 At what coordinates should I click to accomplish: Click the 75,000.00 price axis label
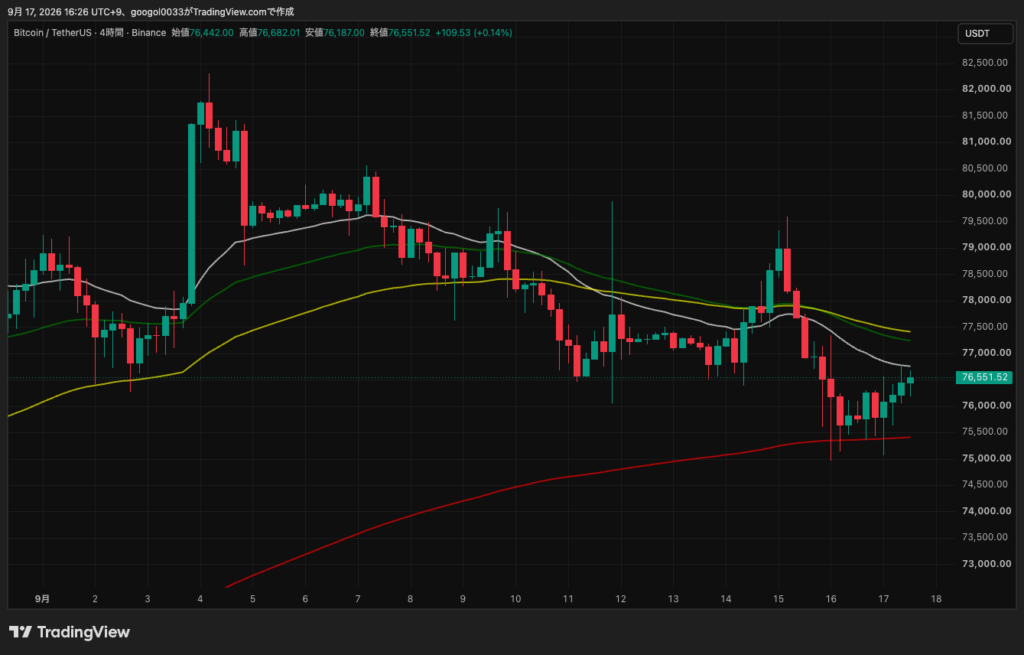point(986,458)
